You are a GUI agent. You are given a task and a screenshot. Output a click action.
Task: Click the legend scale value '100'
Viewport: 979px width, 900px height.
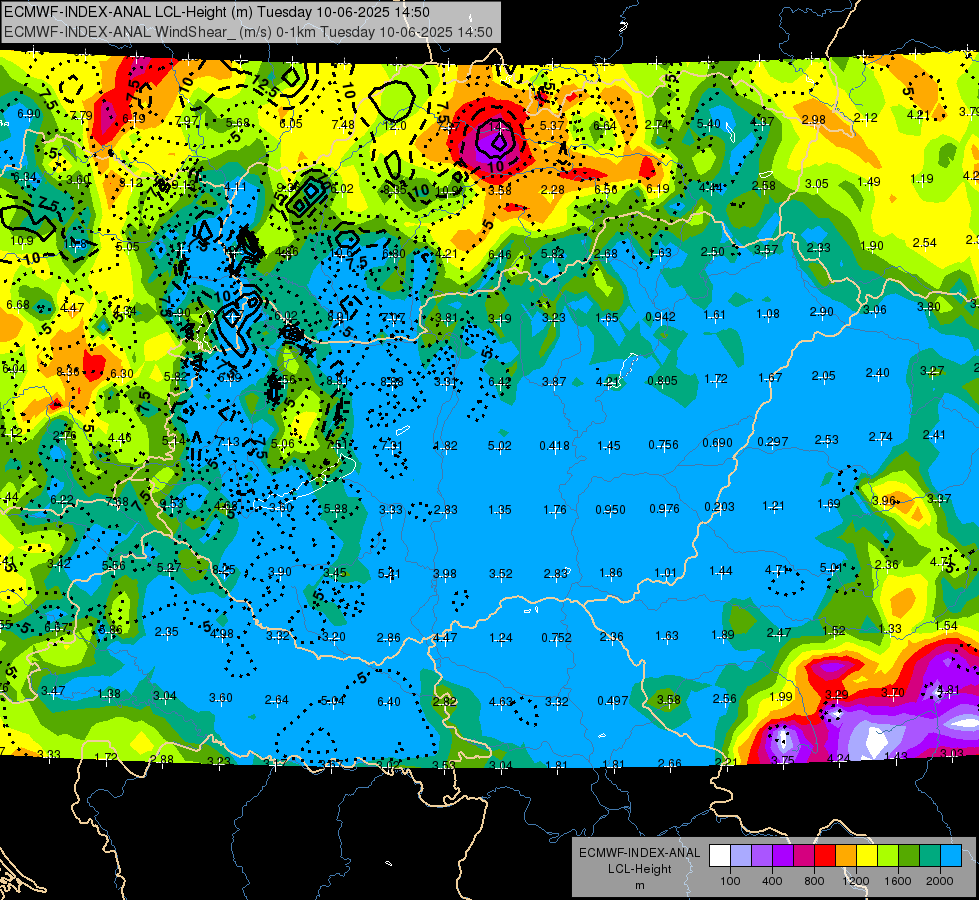730,881
